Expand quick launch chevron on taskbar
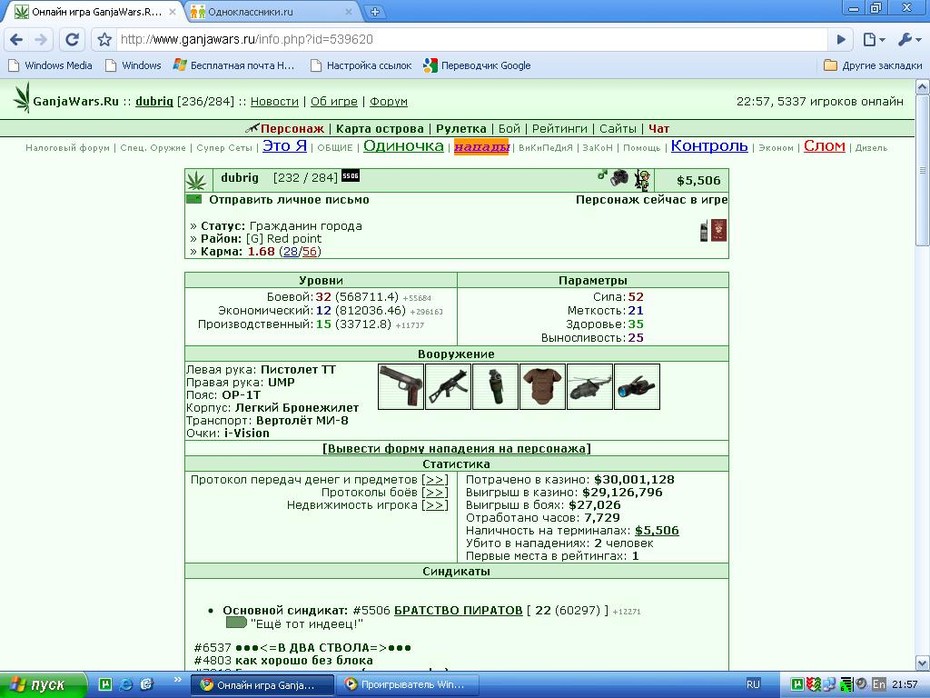The image size is (930, 698). tap(177, 680)
